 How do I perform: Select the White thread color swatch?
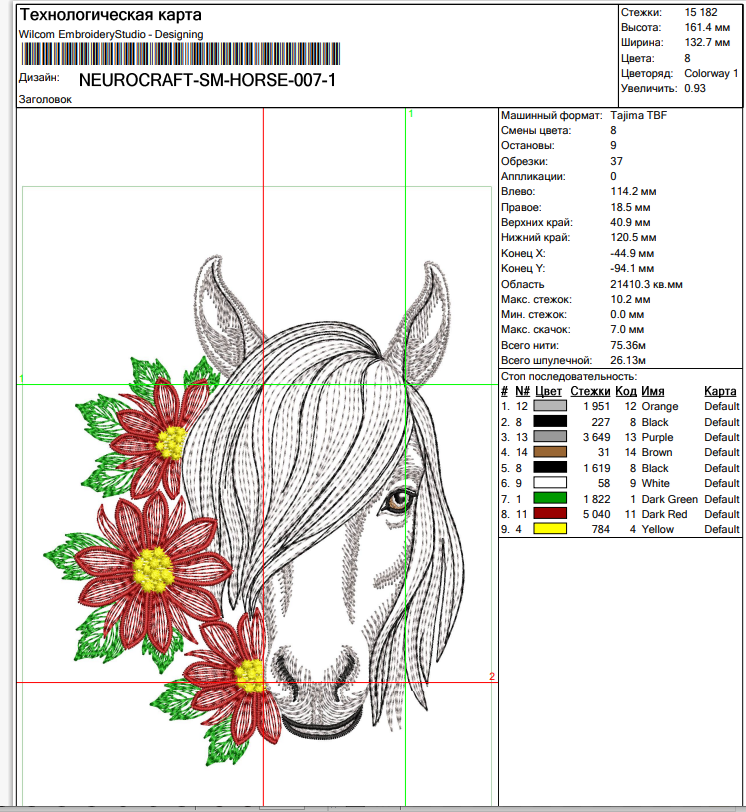[550, 483]
